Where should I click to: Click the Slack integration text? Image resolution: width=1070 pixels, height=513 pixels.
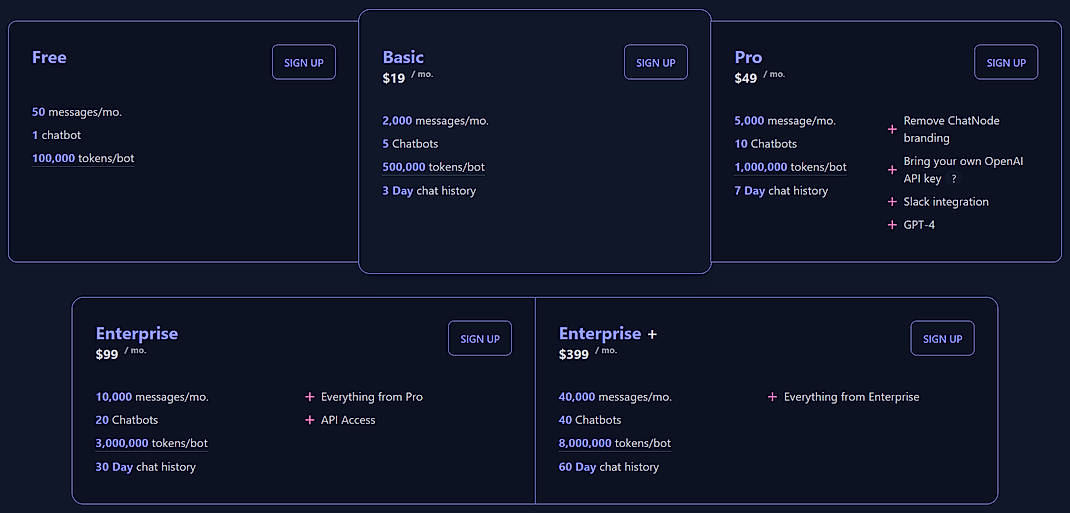(x=946, y=202)
